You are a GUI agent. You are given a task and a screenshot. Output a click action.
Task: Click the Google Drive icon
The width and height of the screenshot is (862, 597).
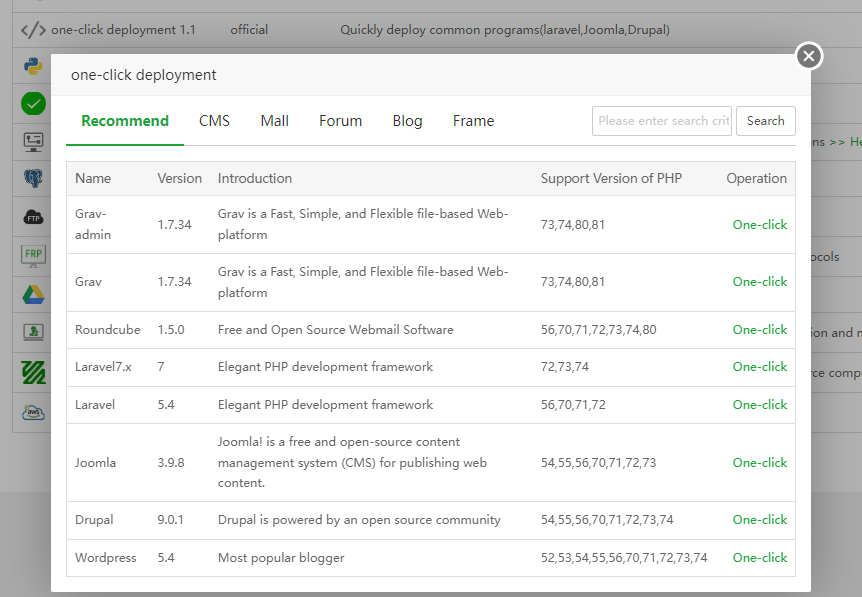33,294
